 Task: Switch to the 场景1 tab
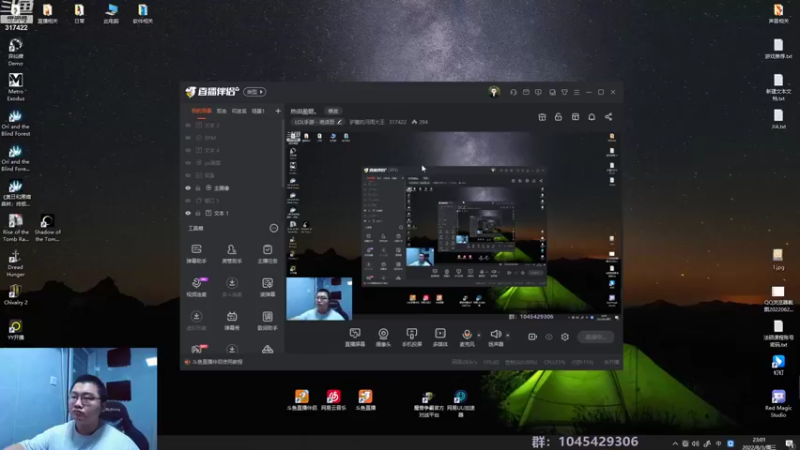pos(258,111)
